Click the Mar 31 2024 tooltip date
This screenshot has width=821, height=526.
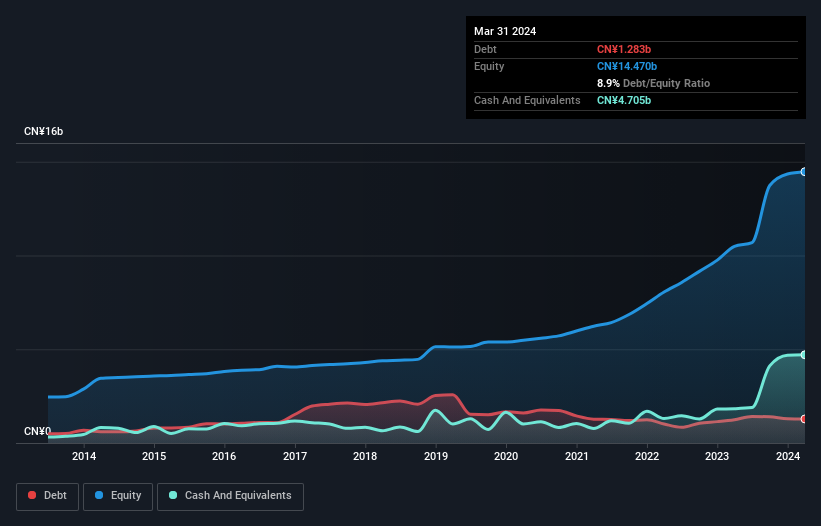pos(505,31)
